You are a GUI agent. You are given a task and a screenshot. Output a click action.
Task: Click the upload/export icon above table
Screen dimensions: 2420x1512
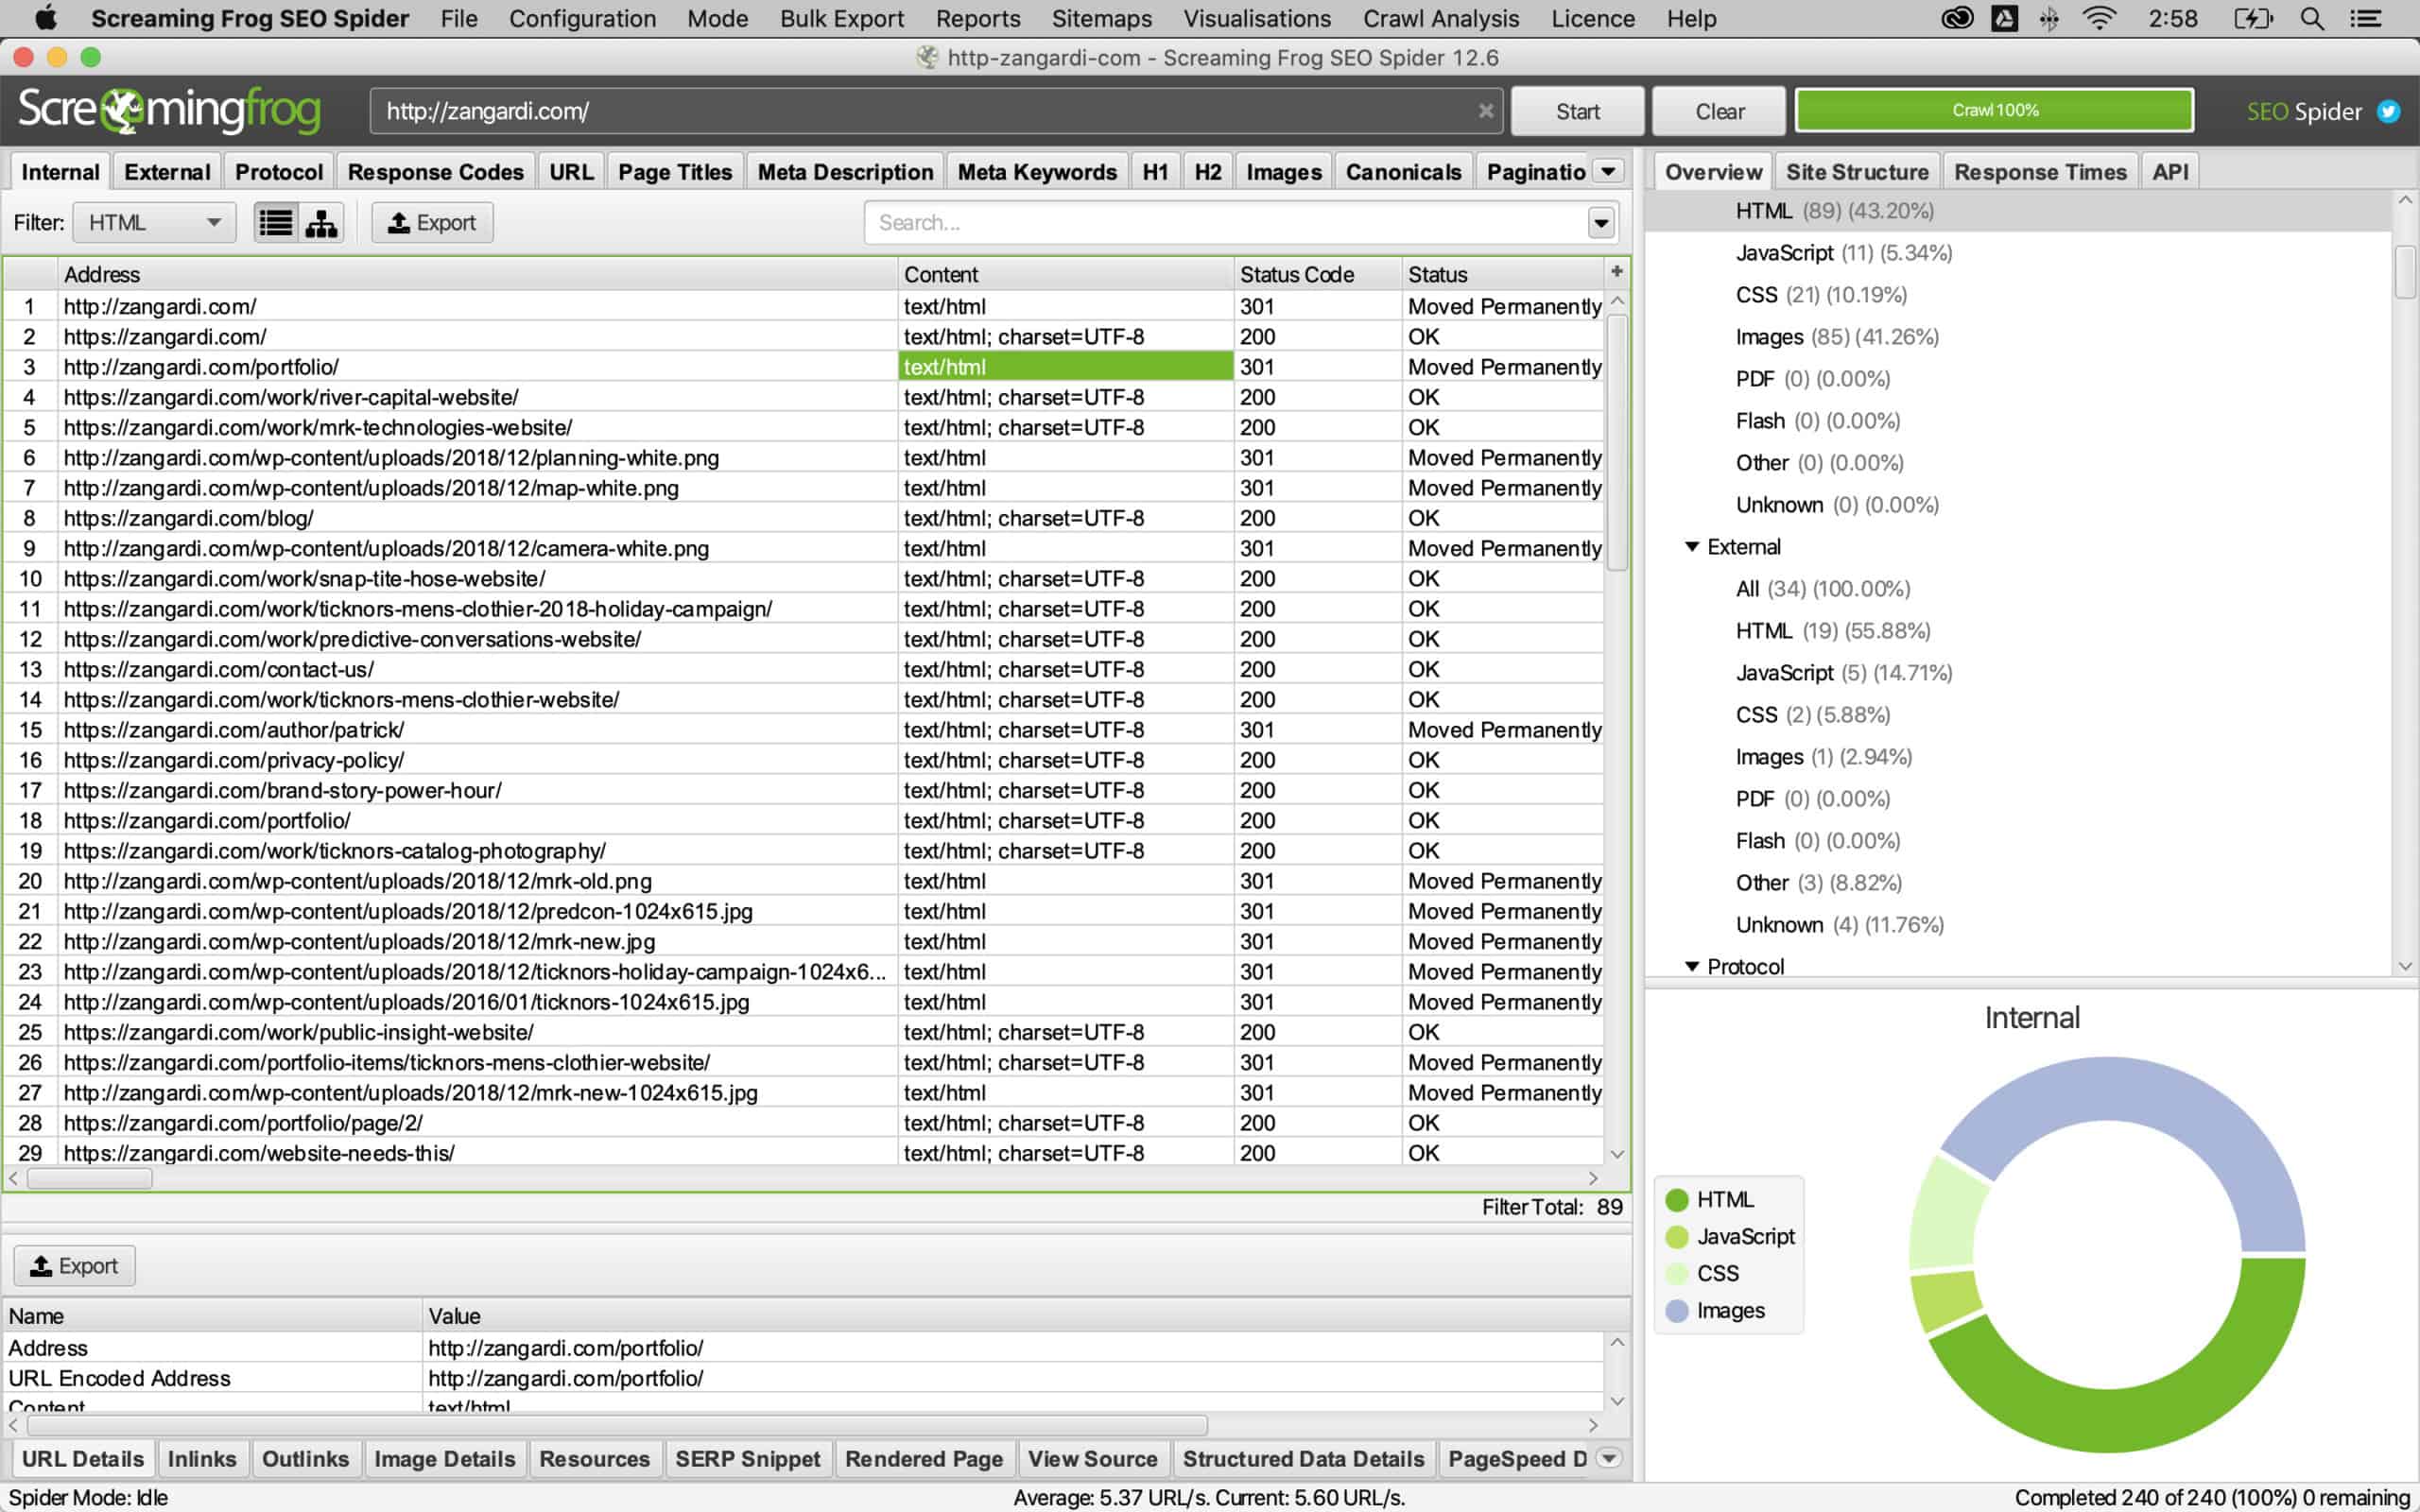[x=428, y=221]
